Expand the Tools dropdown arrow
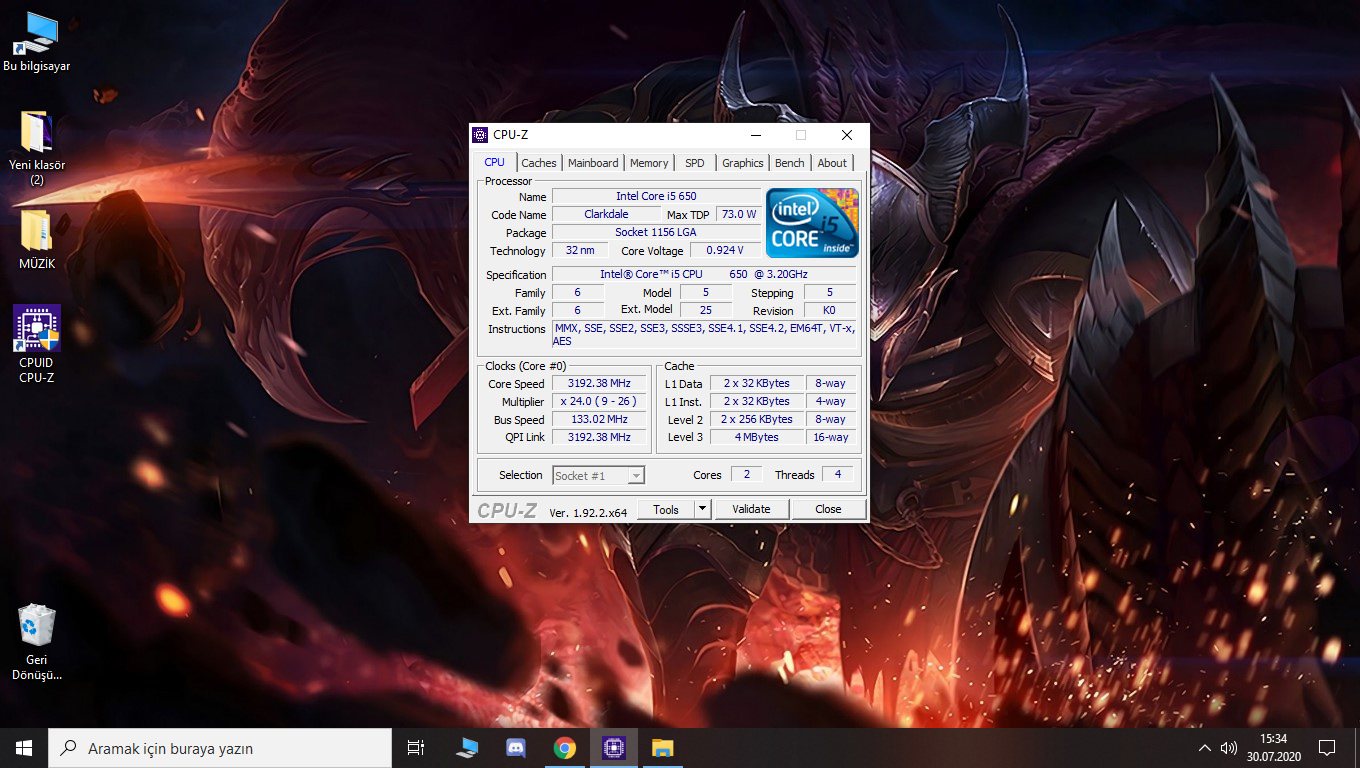This screenshot has height=768, width=1360. click(702, 509)
